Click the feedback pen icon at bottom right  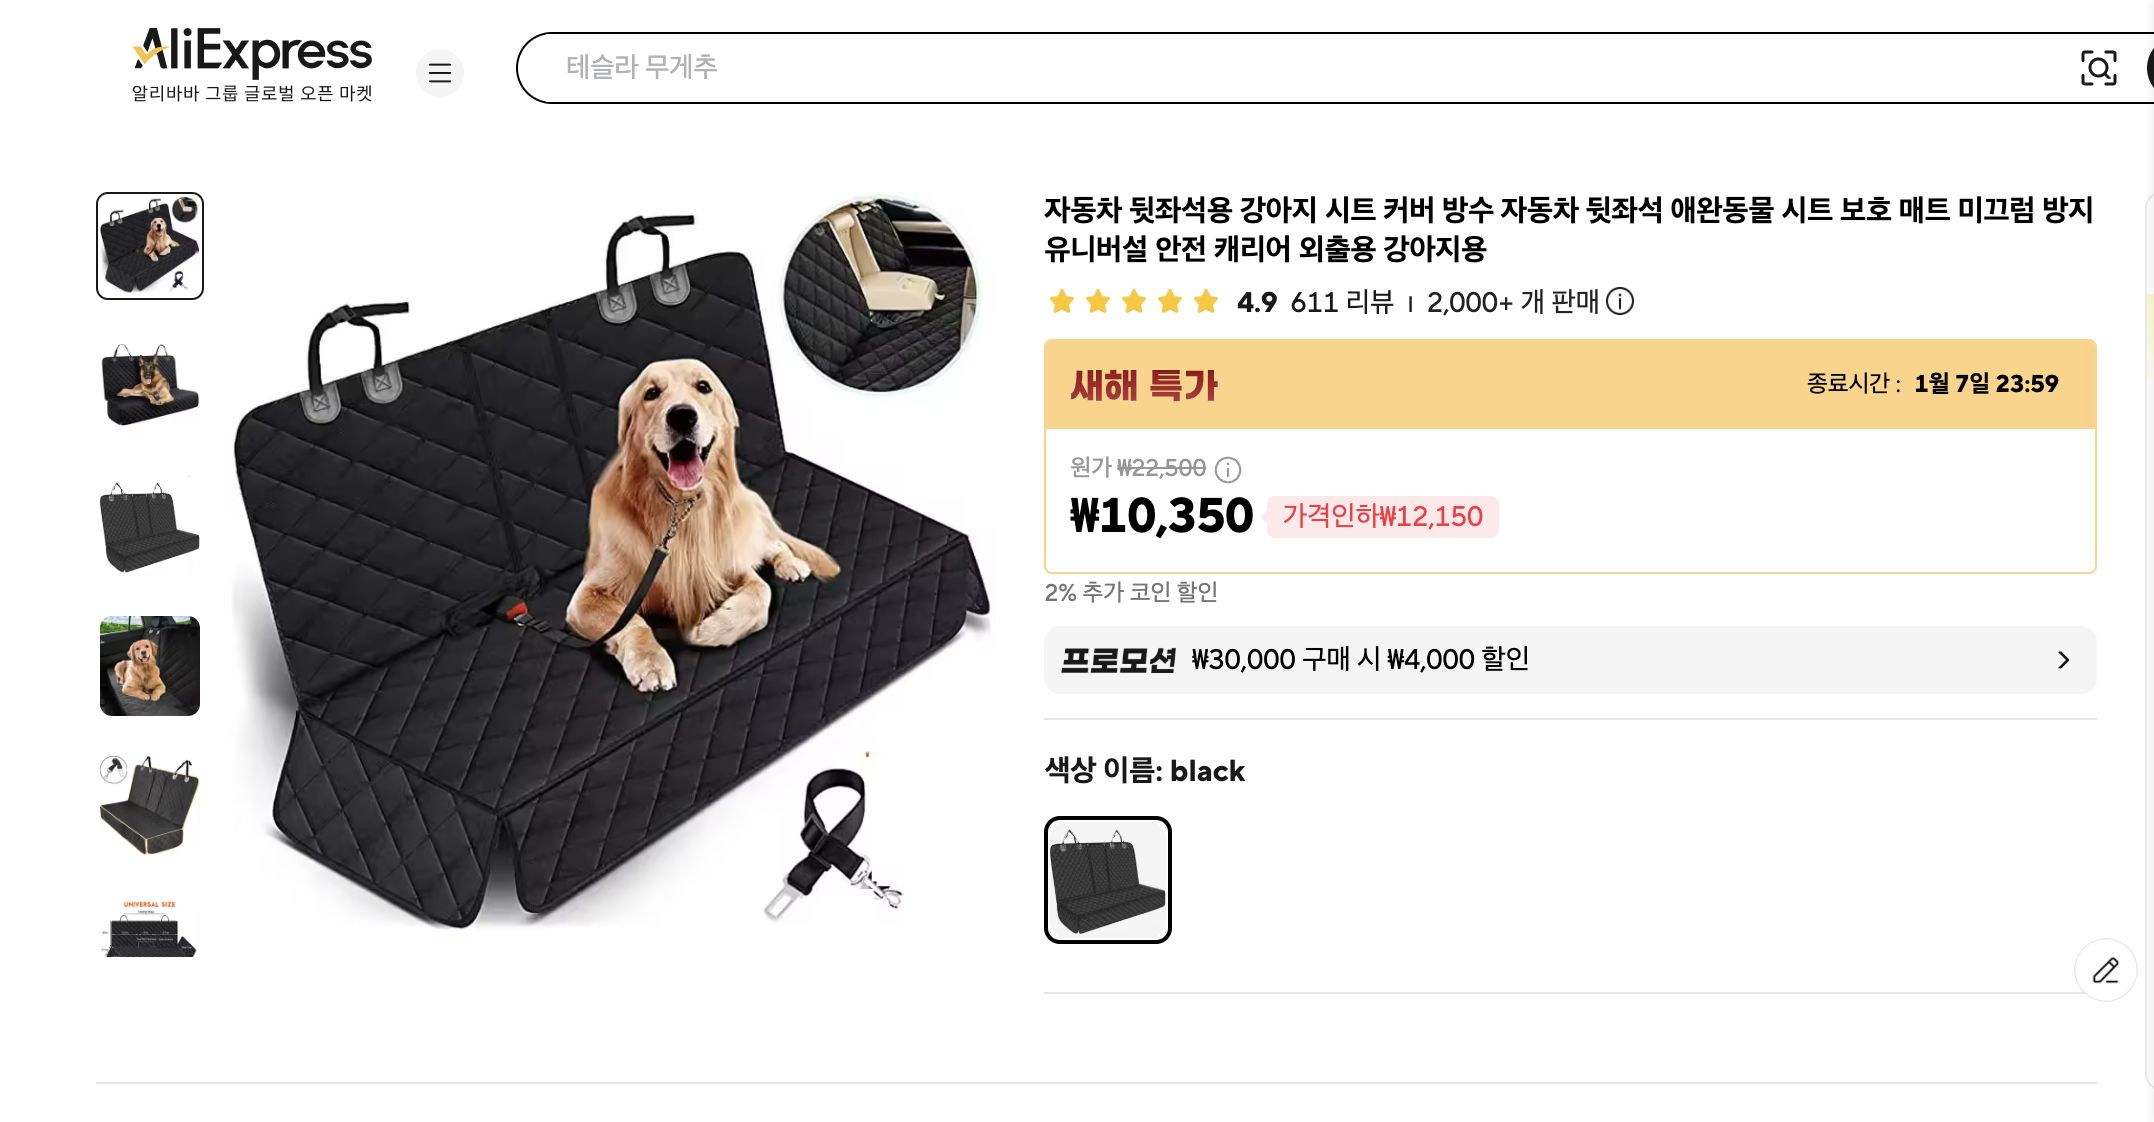click(x=2105, y=970)
